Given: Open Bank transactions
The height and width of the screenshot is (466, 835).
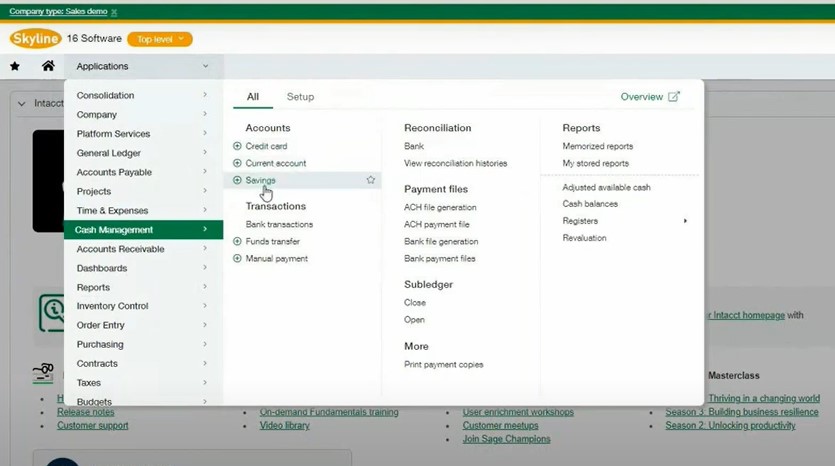Looking at the screenshot, I should click(x=279, y=224).
